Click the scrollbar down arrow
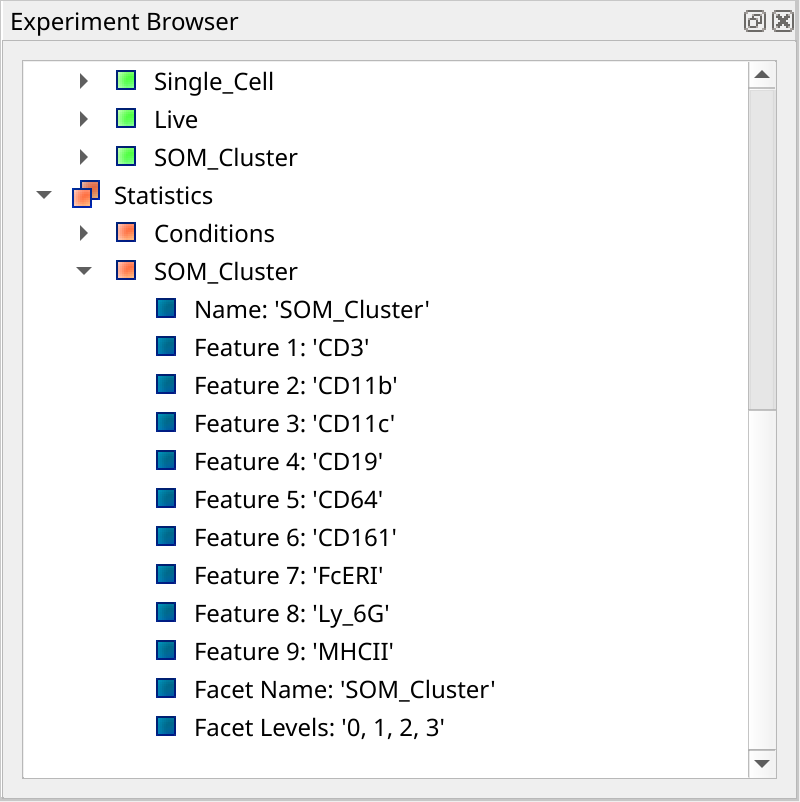The image size is (800, 802). [x=762, y=764]
